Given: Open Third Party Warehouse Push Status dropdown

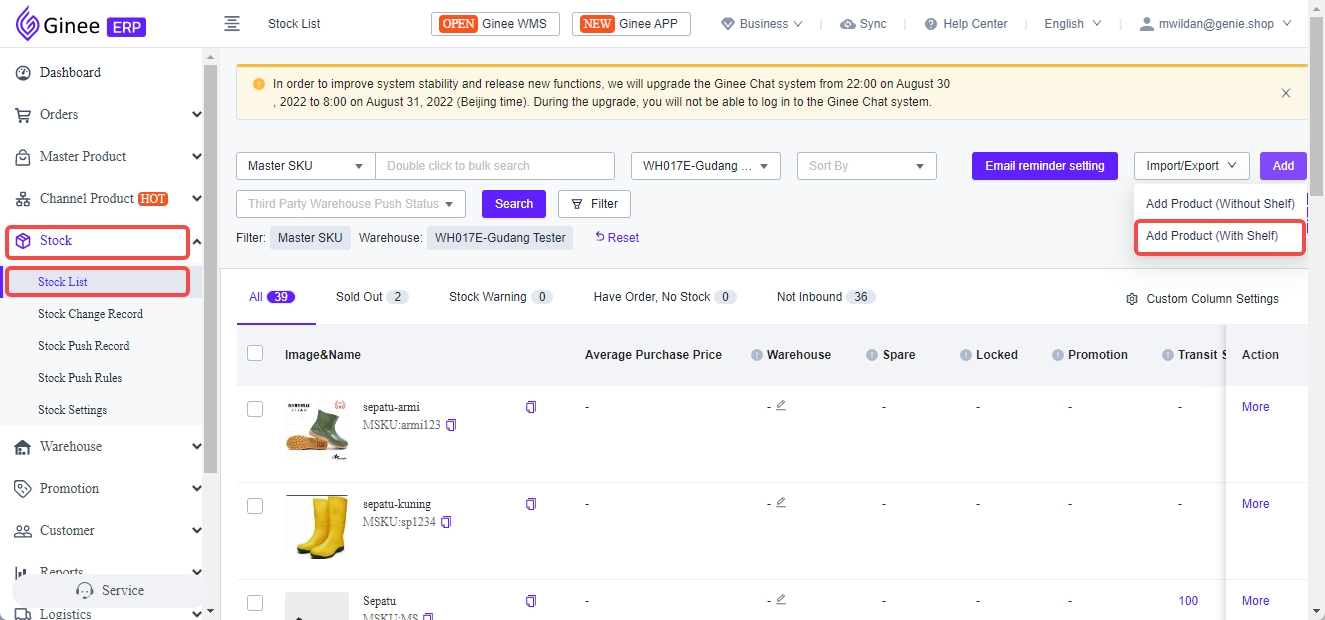Looking at the screenshot, I should pos(351,204).
